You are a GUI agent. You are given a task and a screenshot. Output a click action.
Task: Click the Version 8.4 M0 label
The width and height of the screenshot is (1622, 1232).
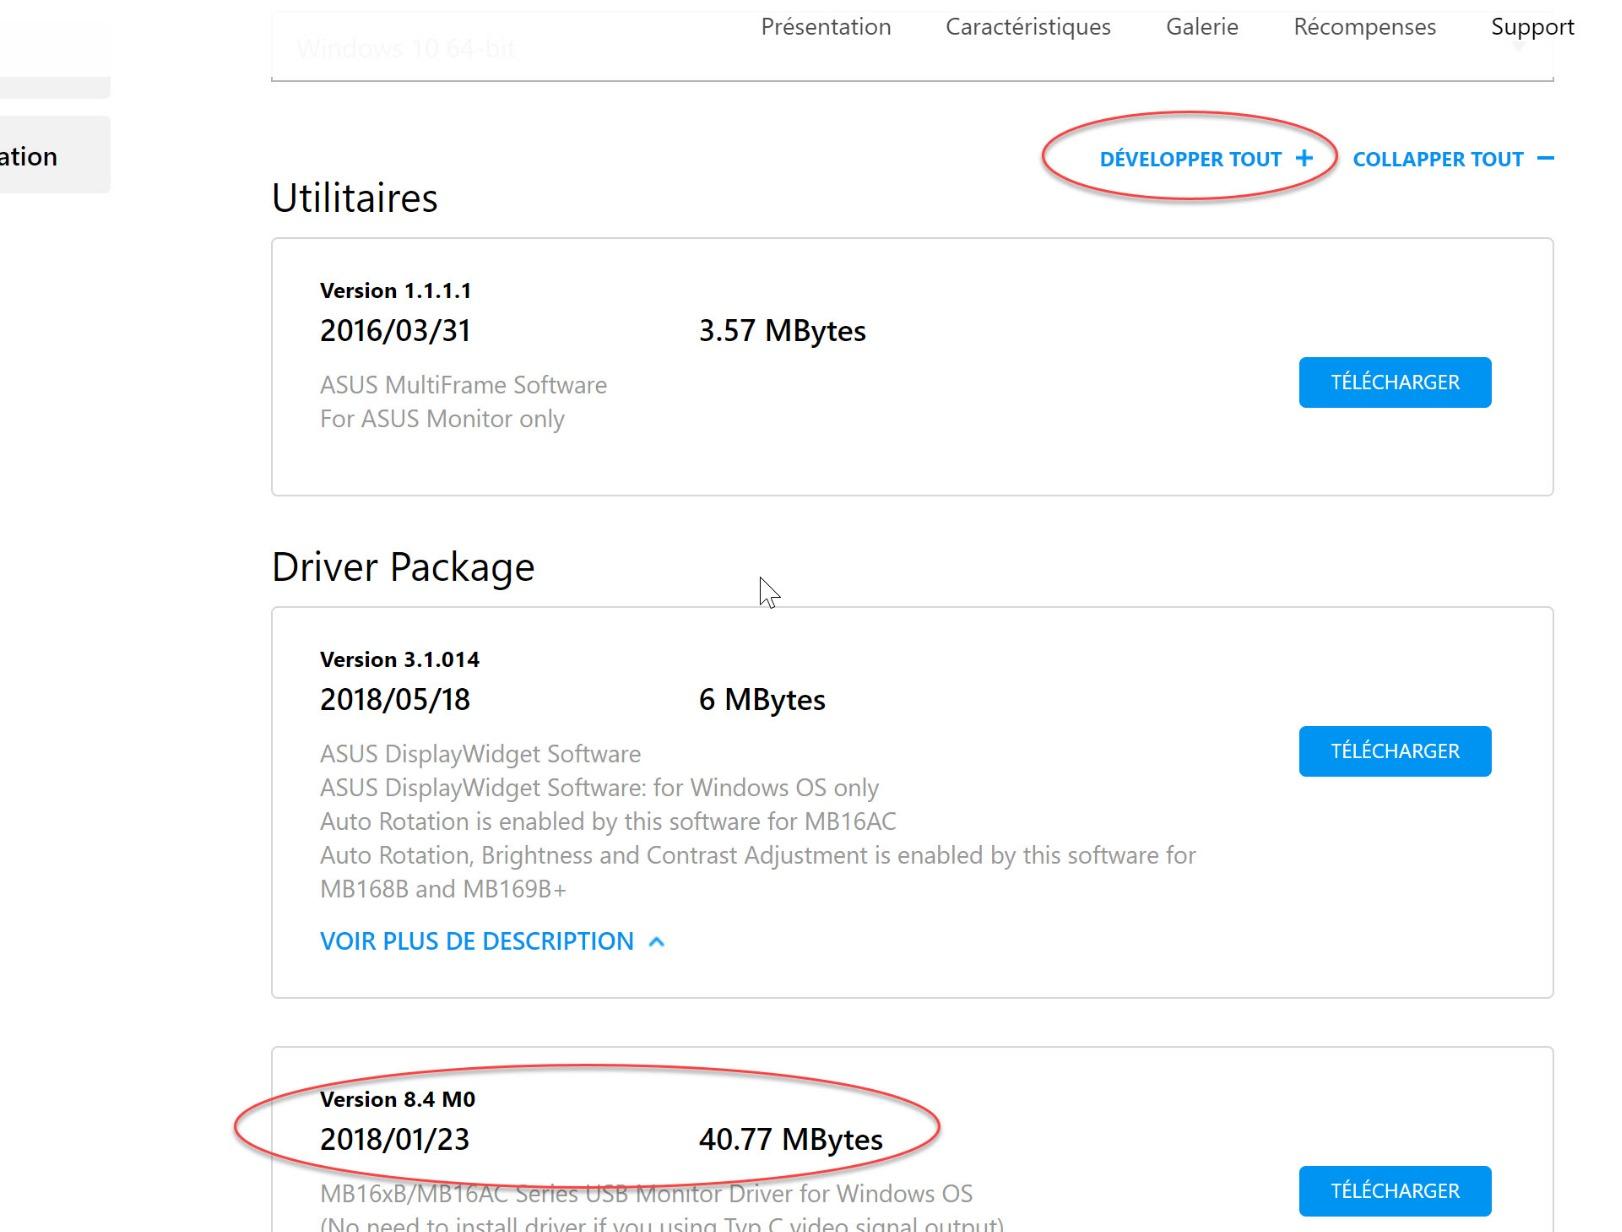click(397, 1100)
